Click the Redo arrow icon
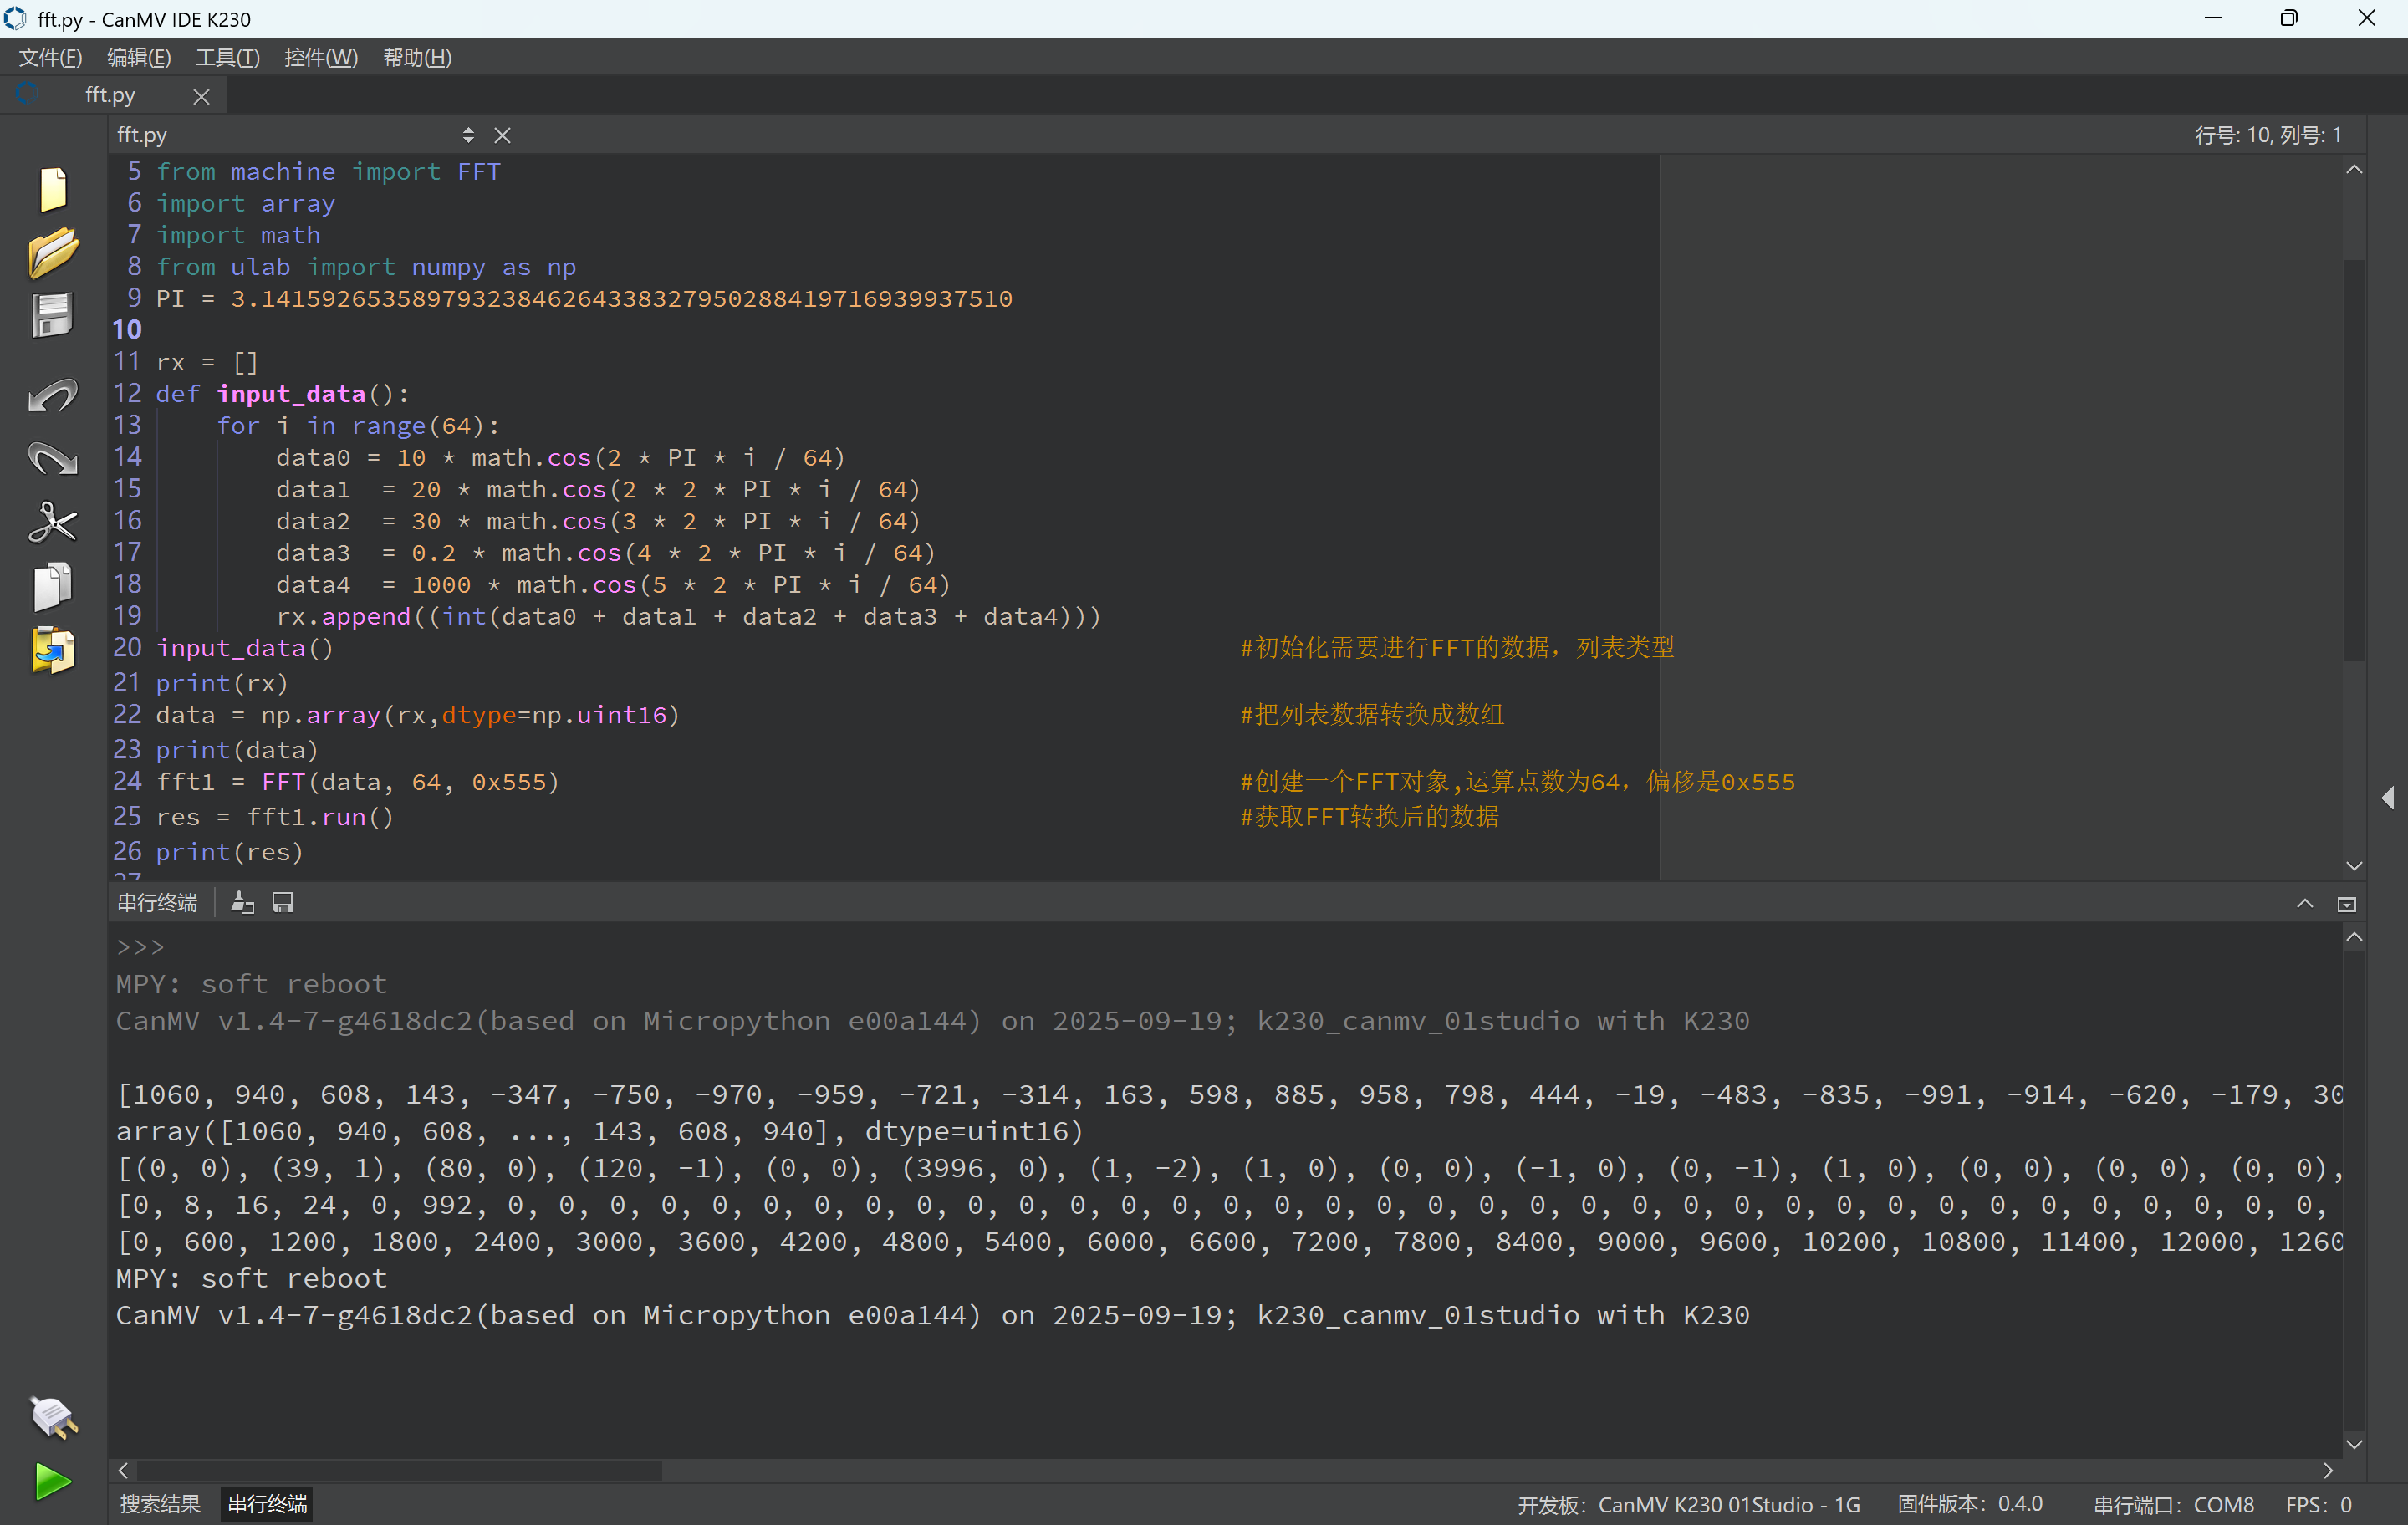This screenshot has height=1525, width=2408. click(x=53, y=459)
